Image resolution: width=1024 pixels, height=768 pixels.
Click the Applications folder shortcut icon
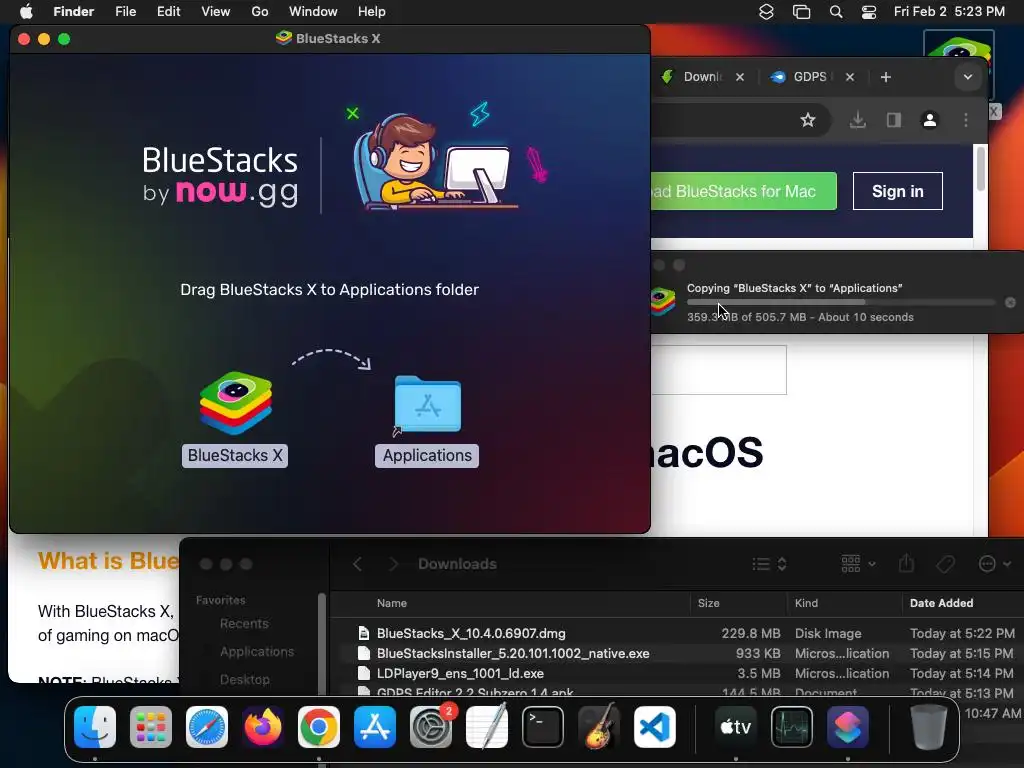tap(427, 404)
